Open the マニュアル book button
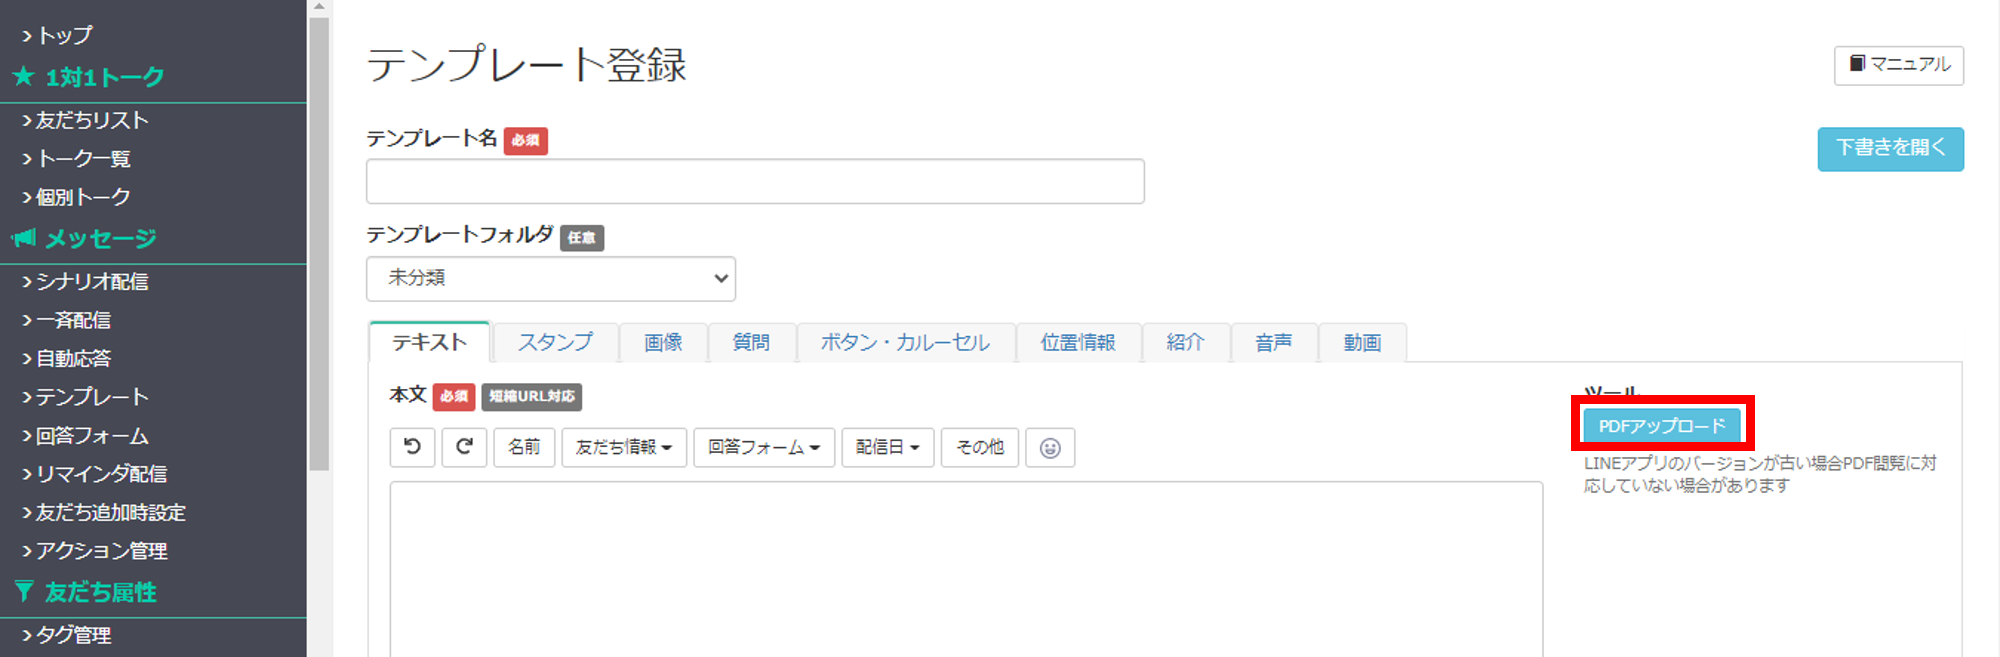This screenshot has width=2000, height=657. click(x=1899, y=65)
